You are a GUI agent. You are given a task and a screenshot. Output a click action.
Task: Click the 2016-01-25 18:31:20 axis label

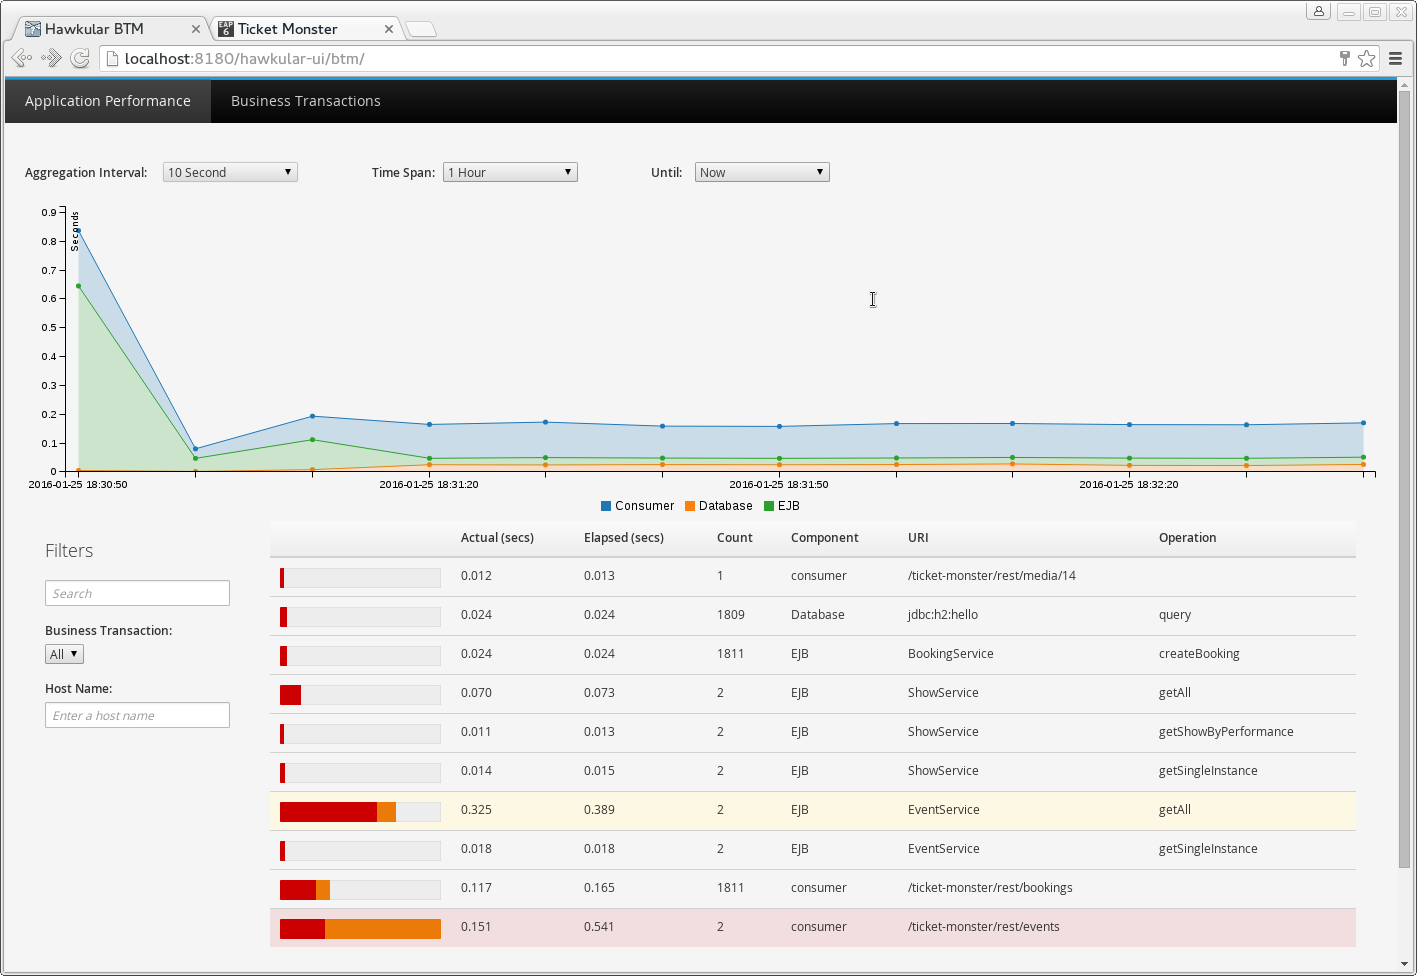428,484
